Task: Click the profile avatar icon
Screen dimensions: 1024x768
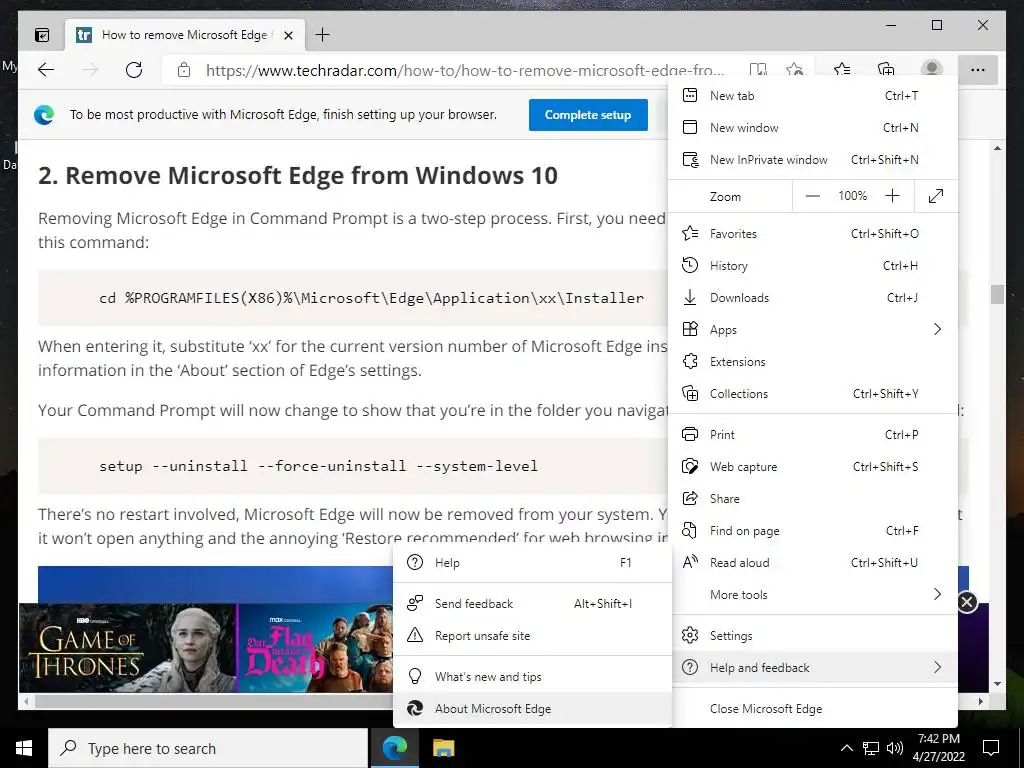Action: click(931, 69)
